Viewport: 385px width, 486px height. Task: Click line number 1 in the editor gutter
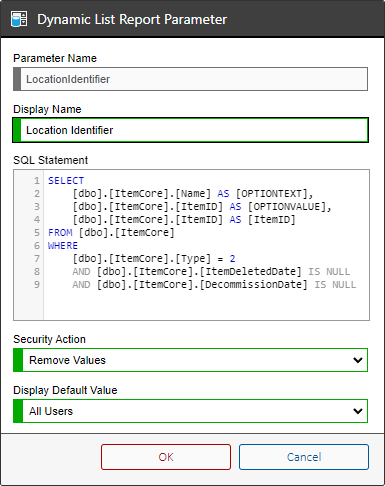tap(37, 181)
